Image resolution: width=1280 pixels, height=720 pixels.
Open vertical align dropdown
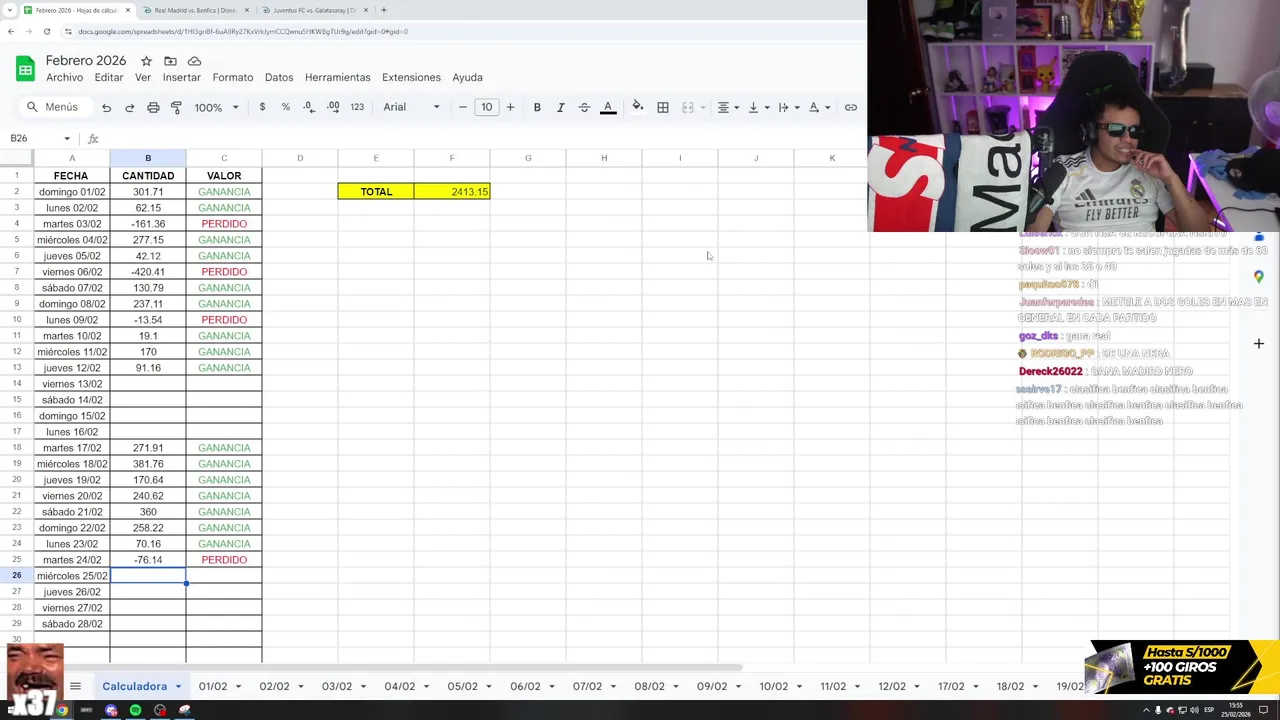click(758, 107)
